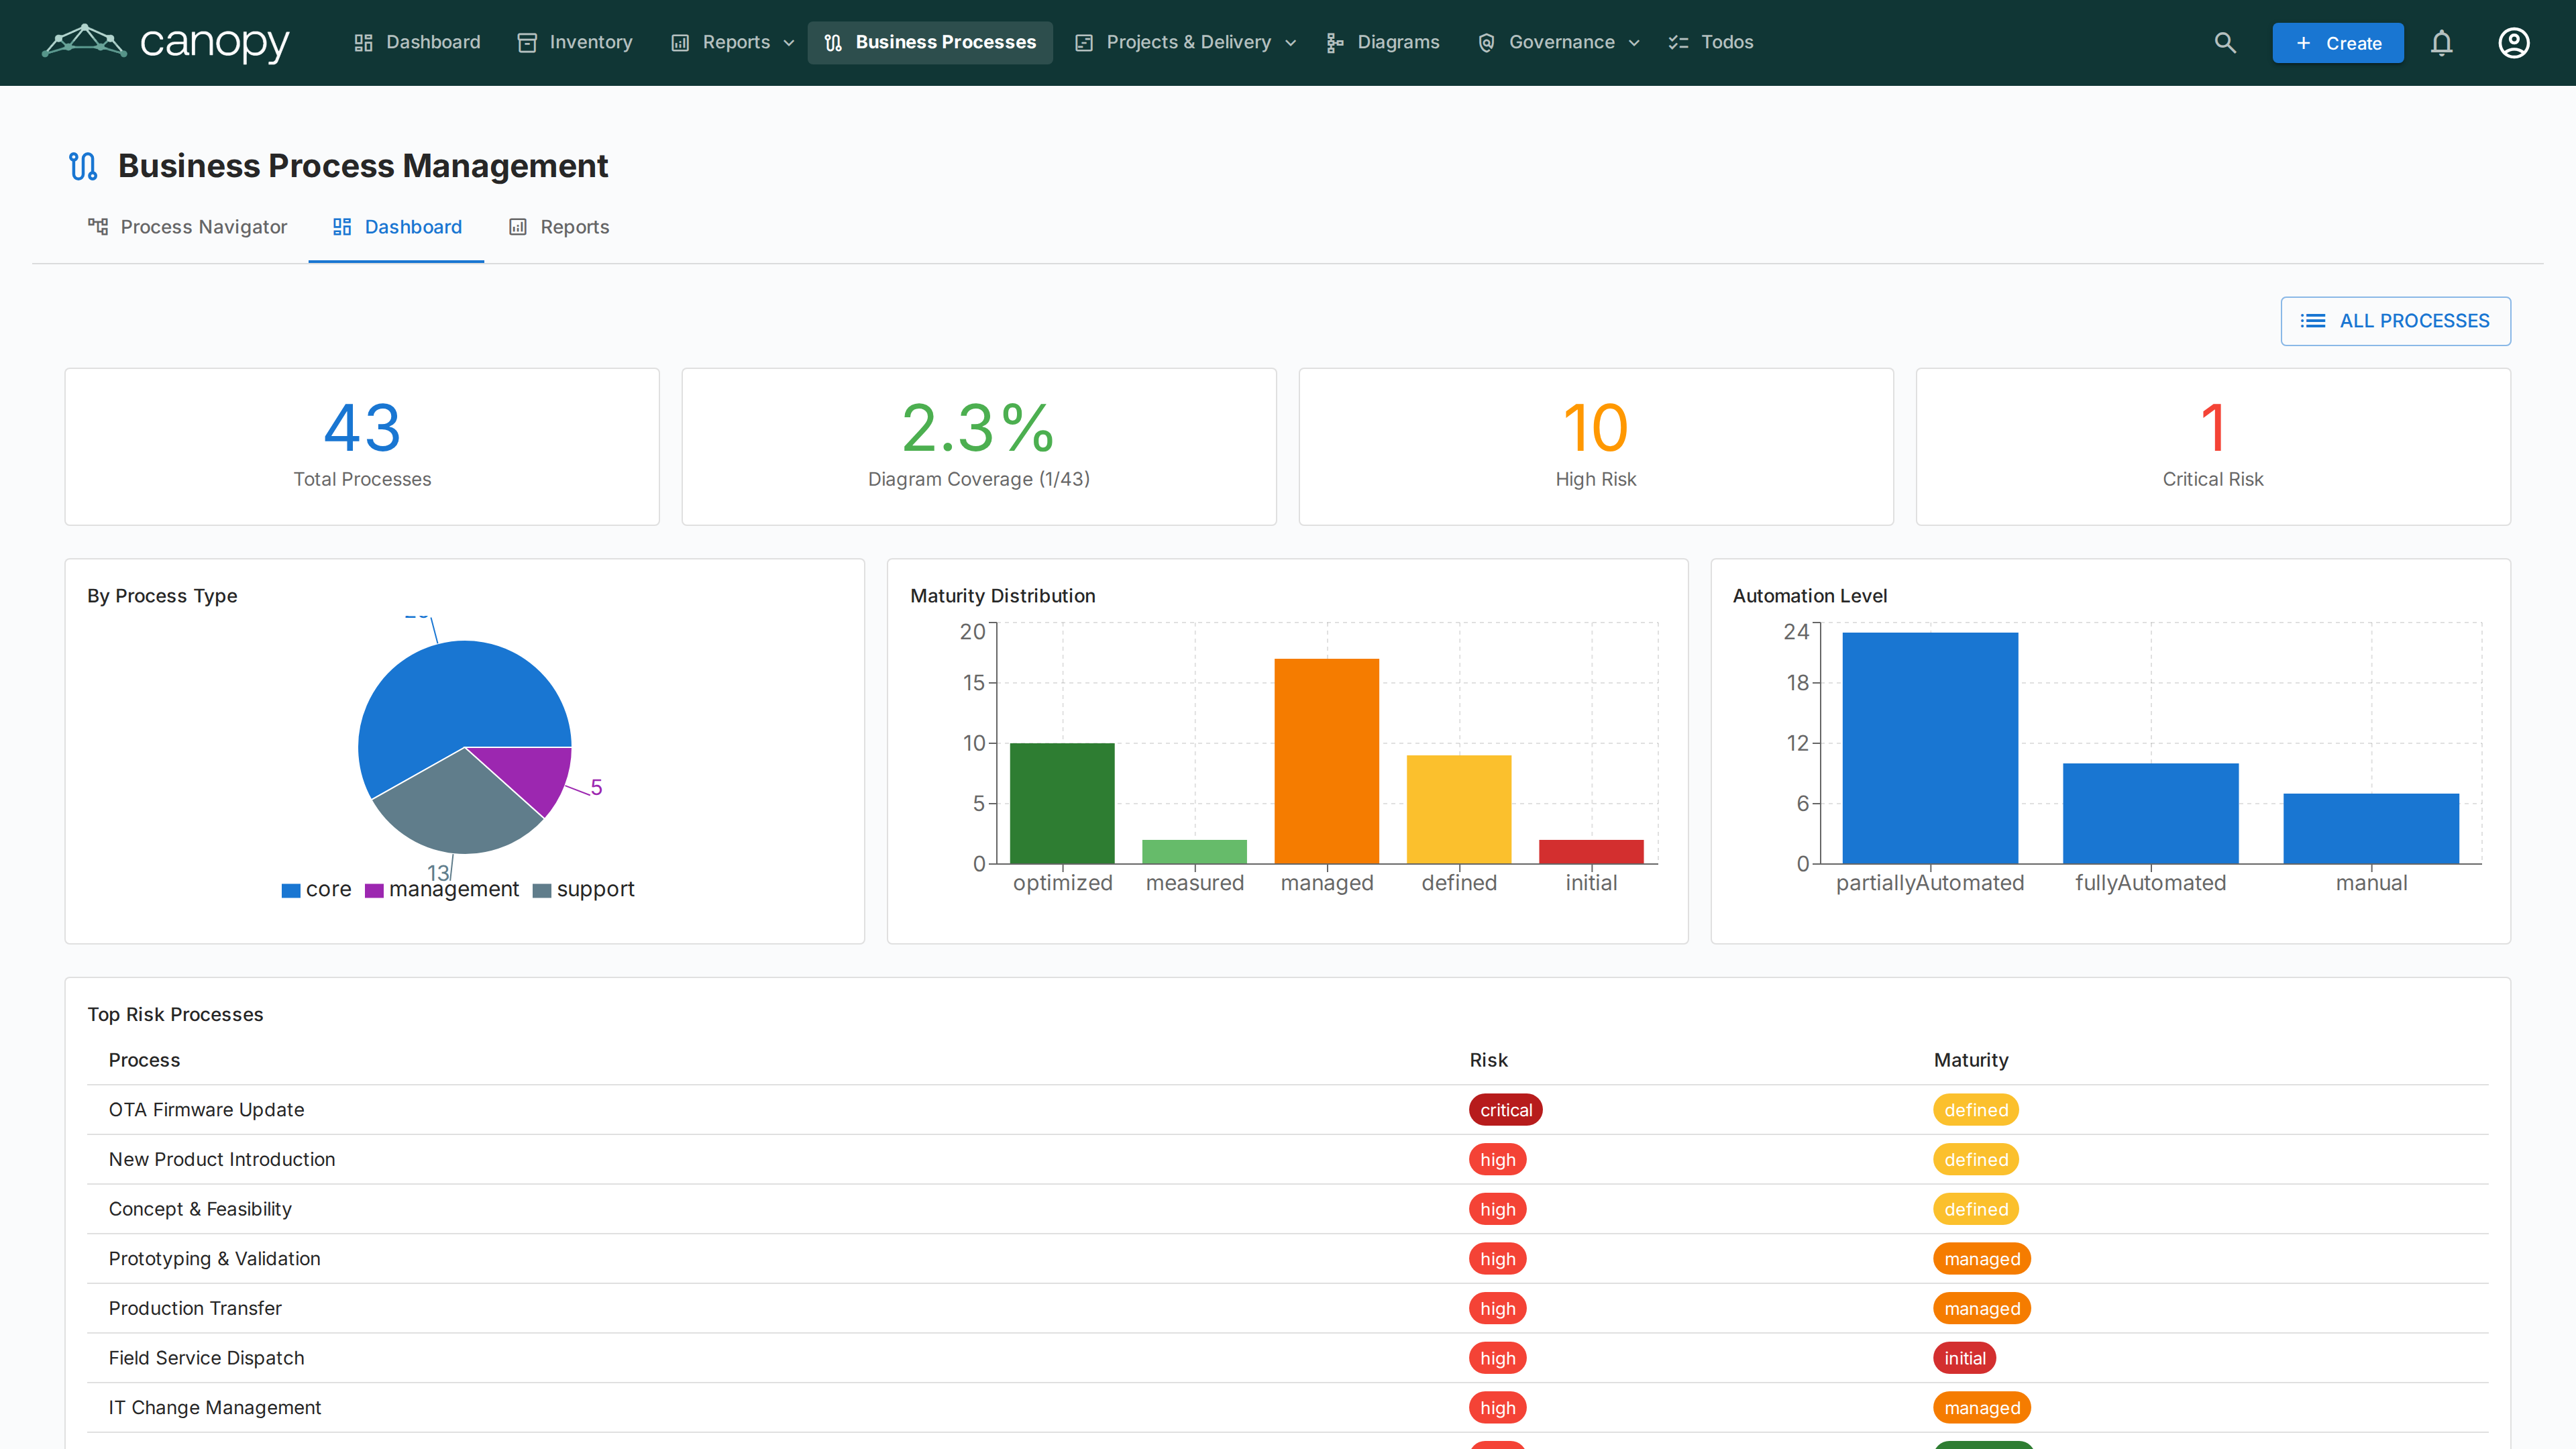Click the Risk column header
Image resolution: width=2576 pixels, height=1449 pixels.
(x=1488, y=1059)
